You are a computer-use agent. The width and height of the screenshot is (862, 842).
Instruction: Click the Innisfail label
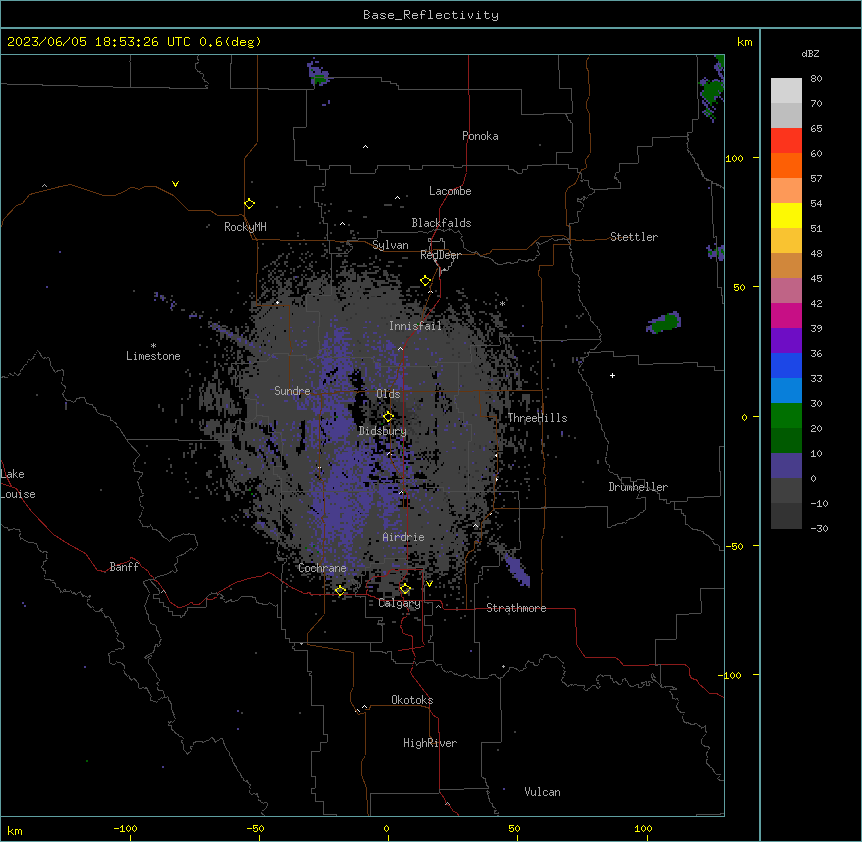tap(415, 326)
